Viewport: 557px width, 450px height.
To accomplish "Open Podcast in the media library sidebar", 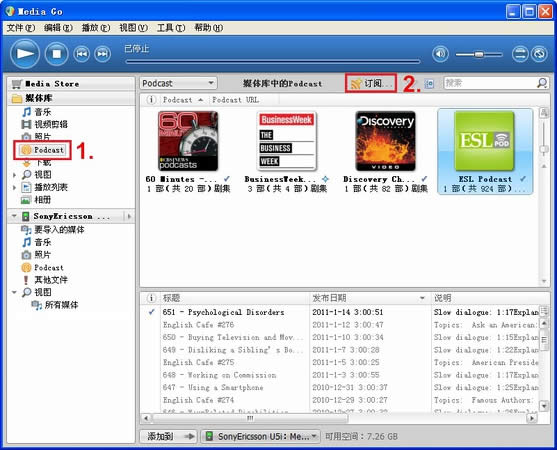I will [42, 150].
